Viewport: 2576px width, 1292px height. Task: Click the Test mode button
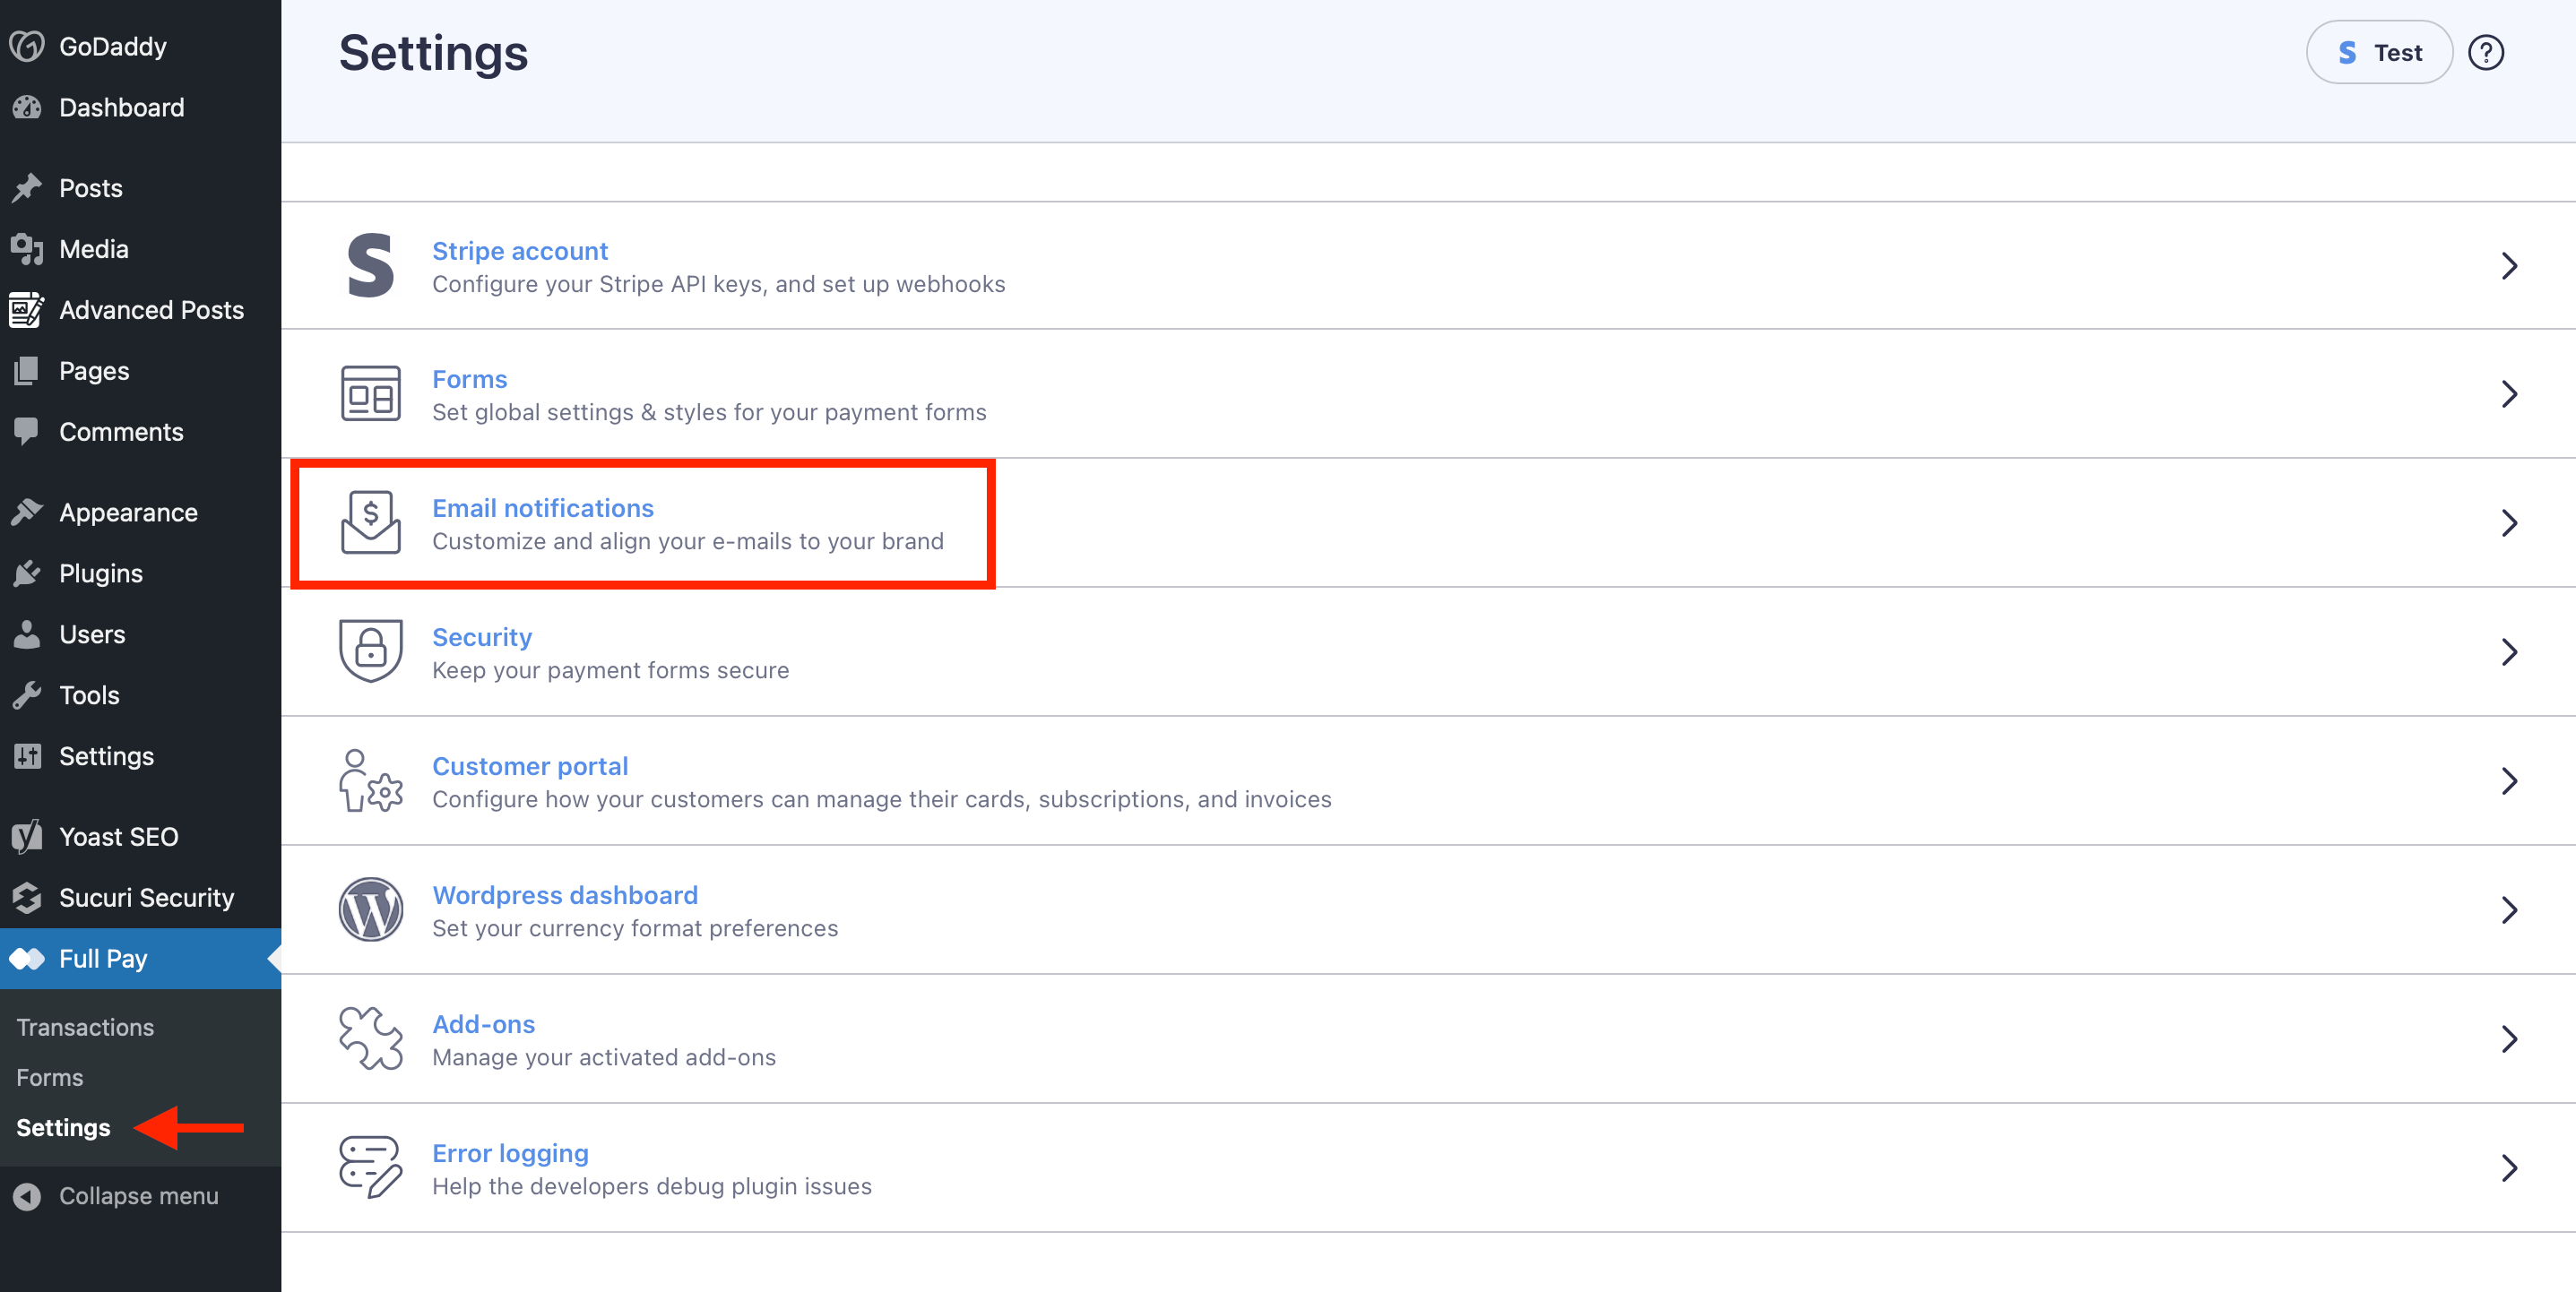[x=2379, y=53]
